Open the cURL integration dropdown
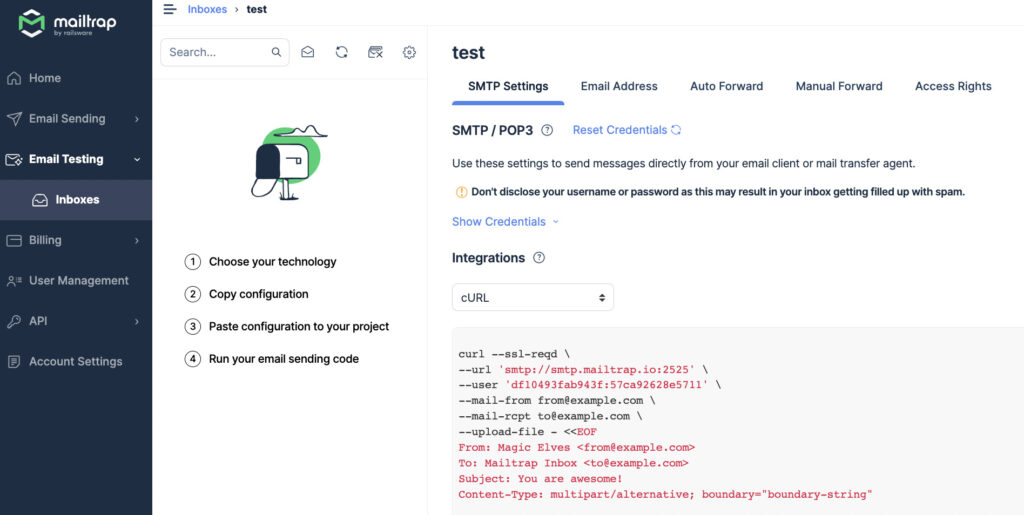 pos(532,297)
